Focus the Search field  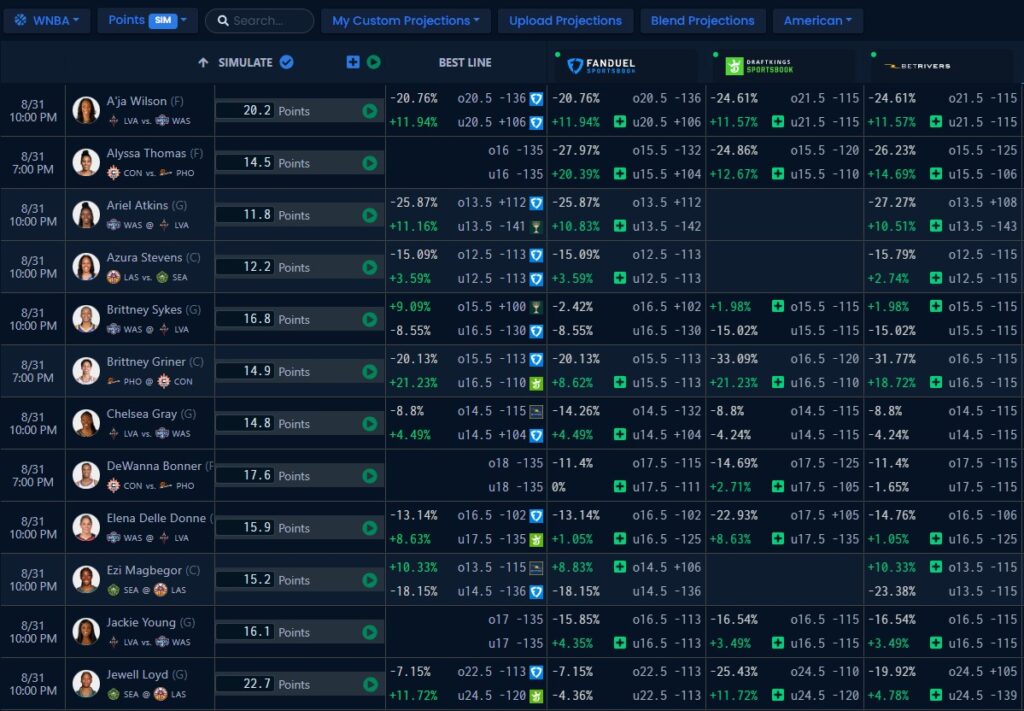point(259,21)
